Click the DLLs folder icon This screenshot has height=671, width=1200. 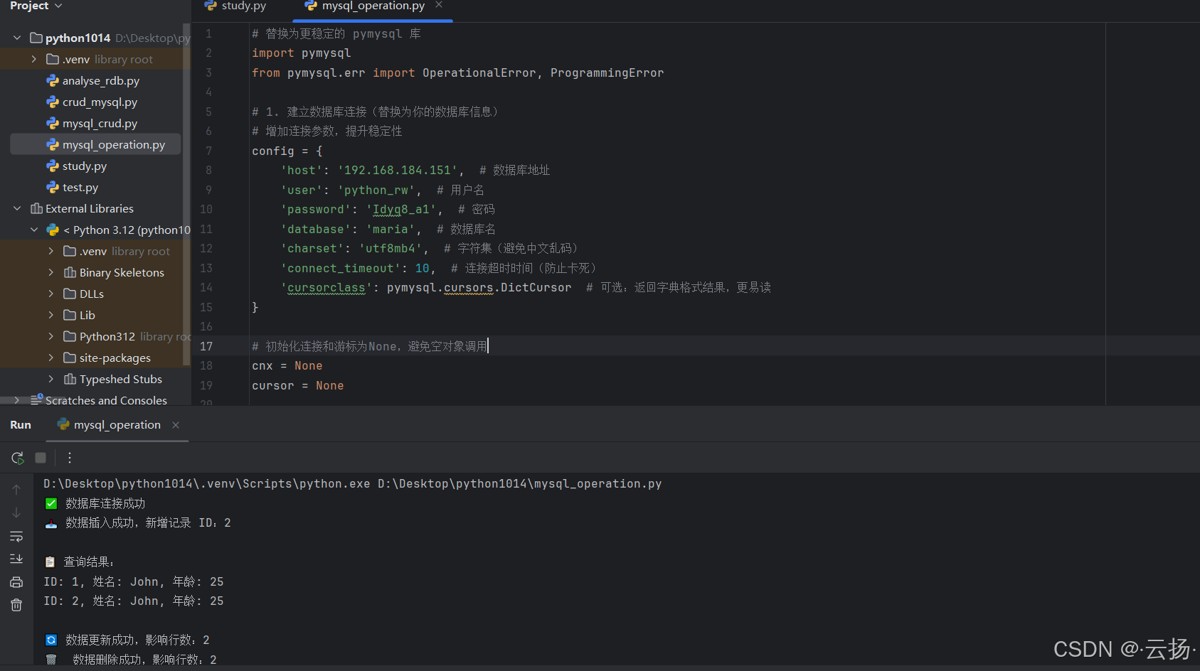point(70,294)
